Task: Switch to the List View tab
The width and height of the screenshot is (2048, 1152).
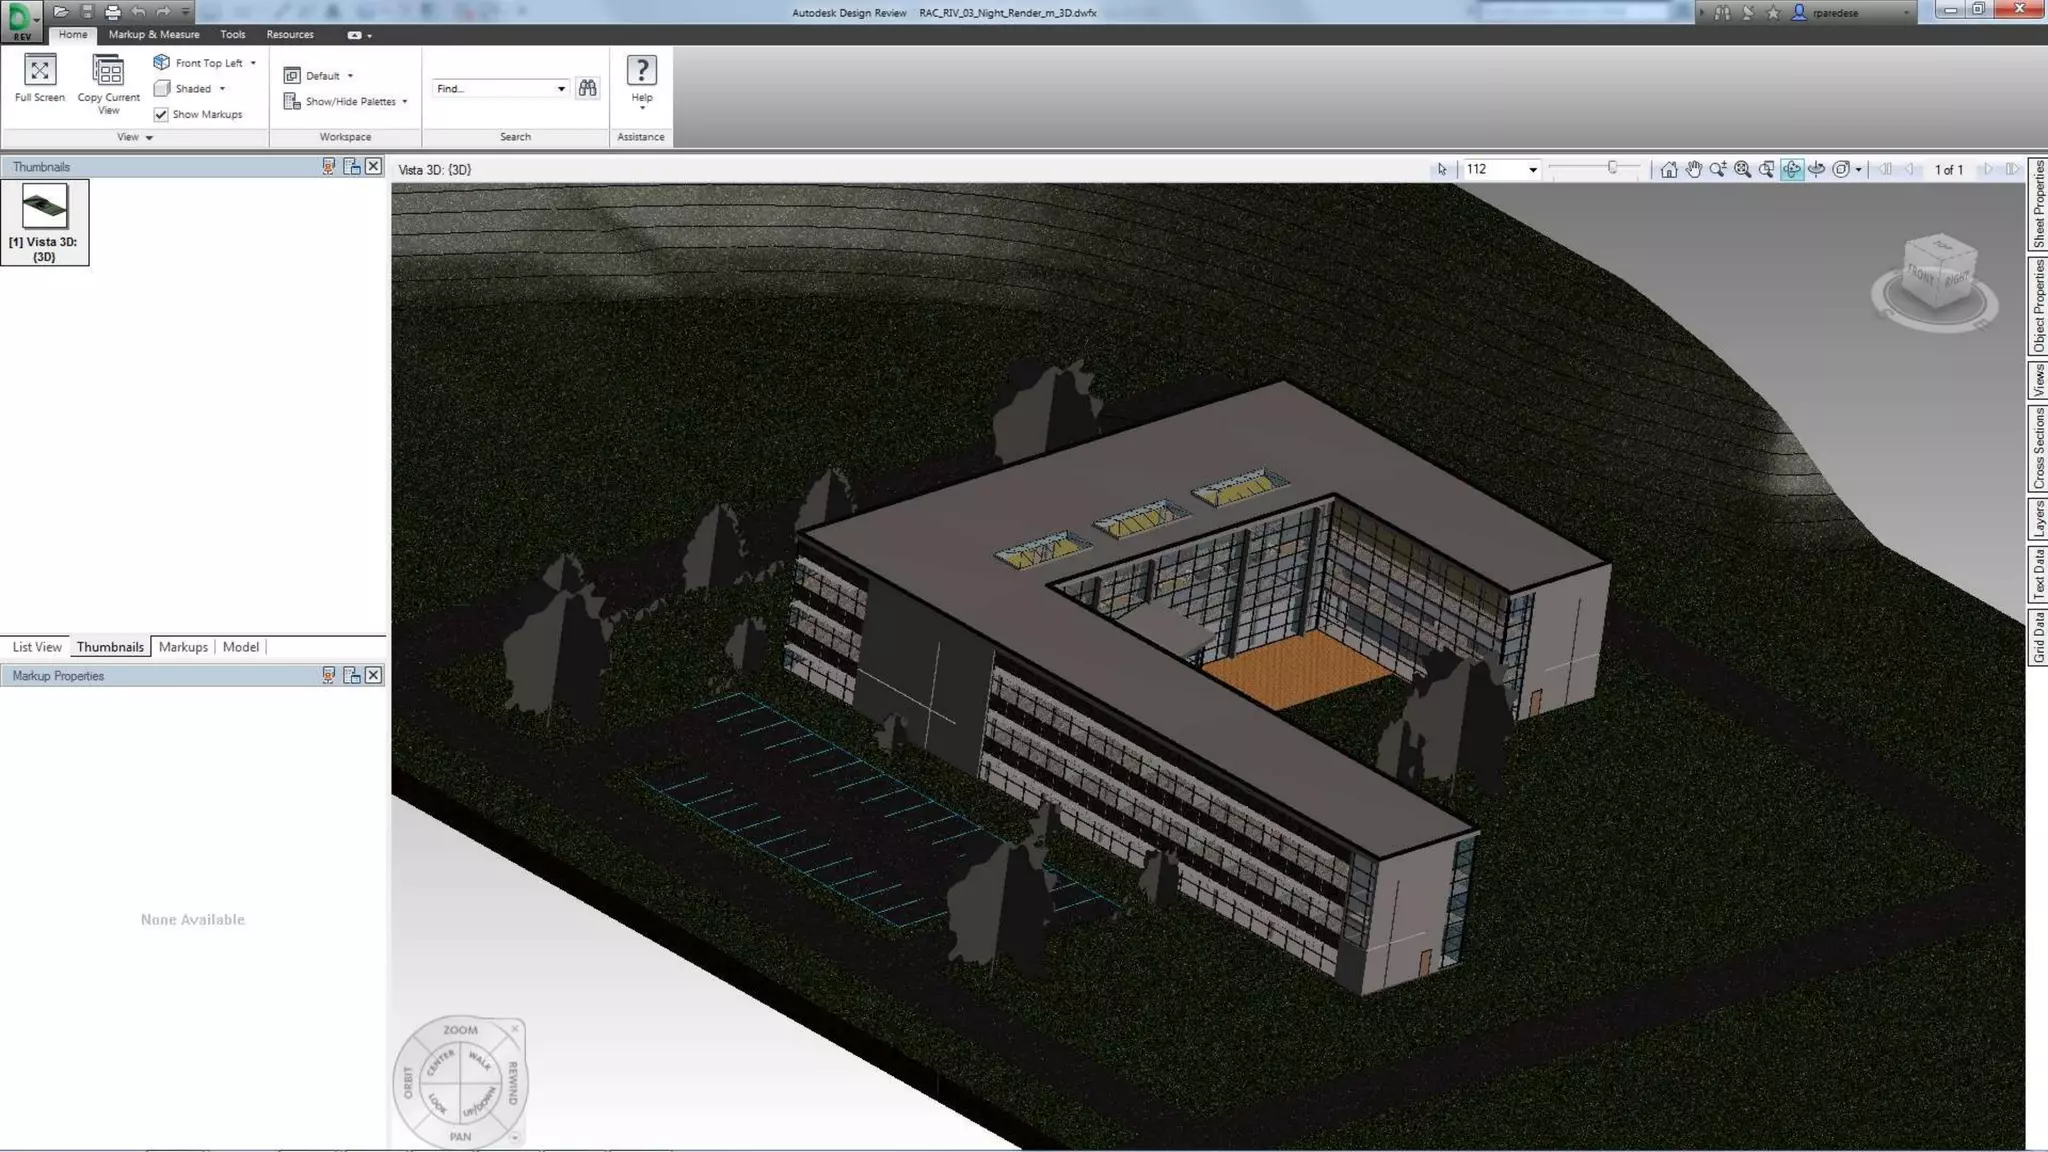Action: 37,647
